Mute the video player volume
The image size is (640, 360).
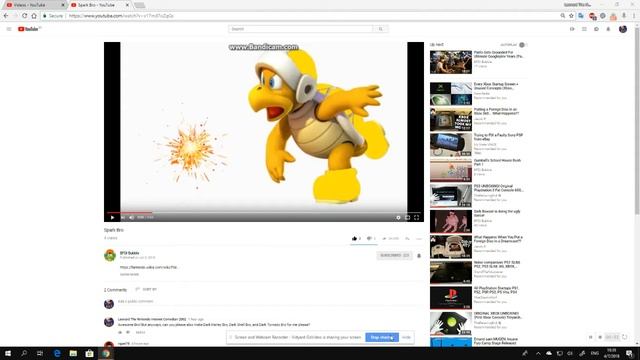(x=131, y=218)
